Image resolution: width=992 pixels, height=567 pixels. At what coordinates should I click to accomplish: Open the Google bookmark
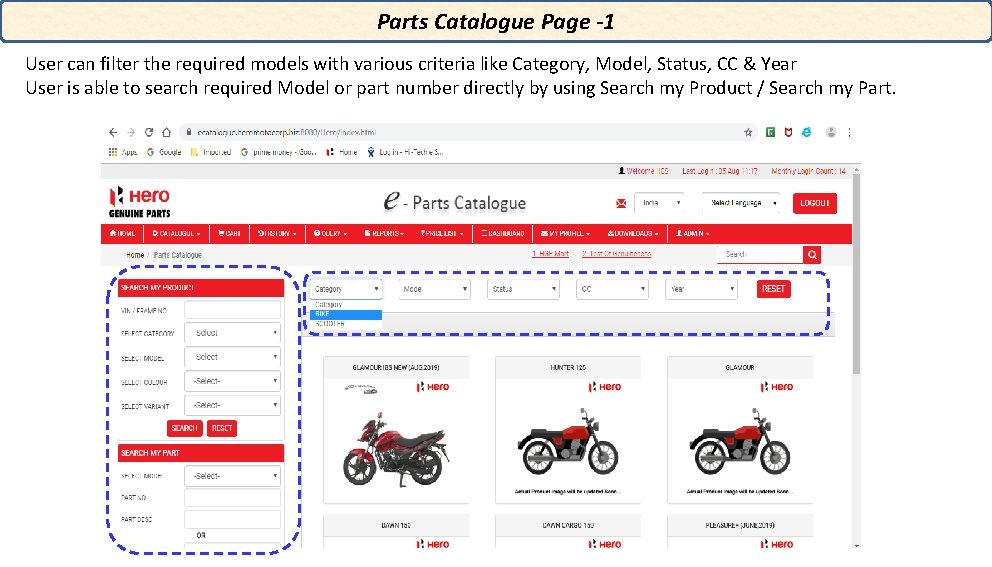(x=164, y=152)
